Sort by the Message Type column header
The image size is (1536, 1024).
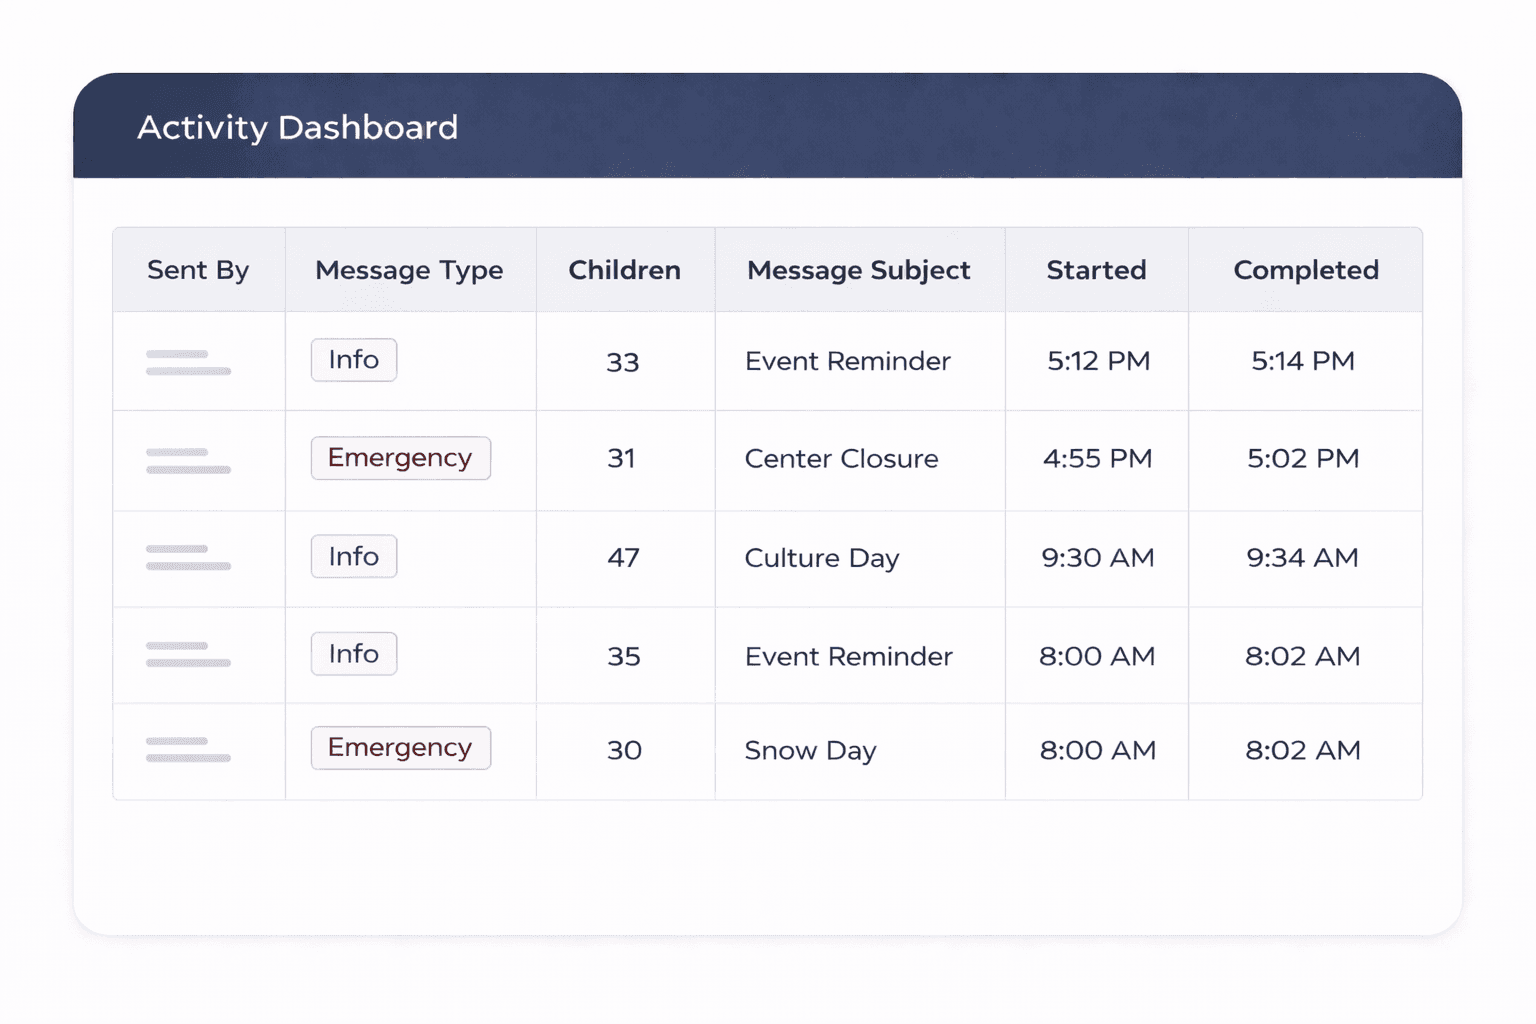click(x=409, y=270)
